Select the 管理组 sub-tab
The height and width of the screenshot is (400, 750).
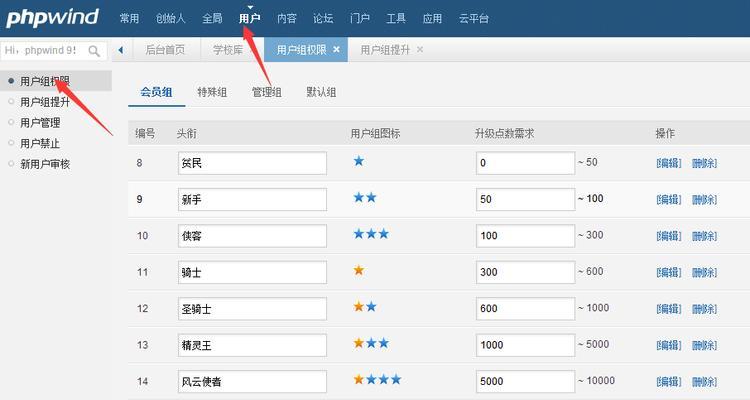pos(266,92)
